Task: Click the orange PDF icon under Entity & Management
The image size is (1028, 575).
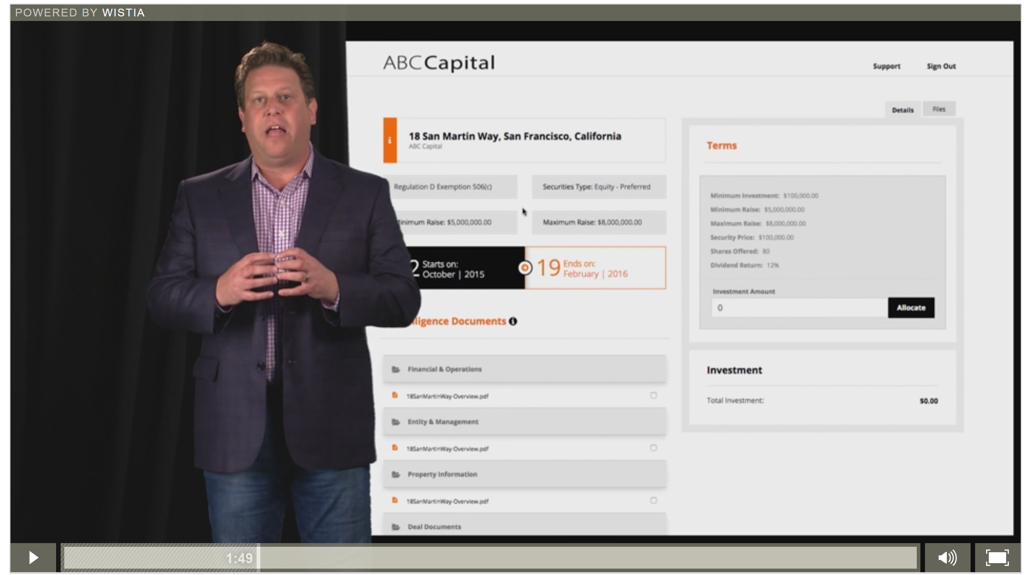Action: point(395,448)
